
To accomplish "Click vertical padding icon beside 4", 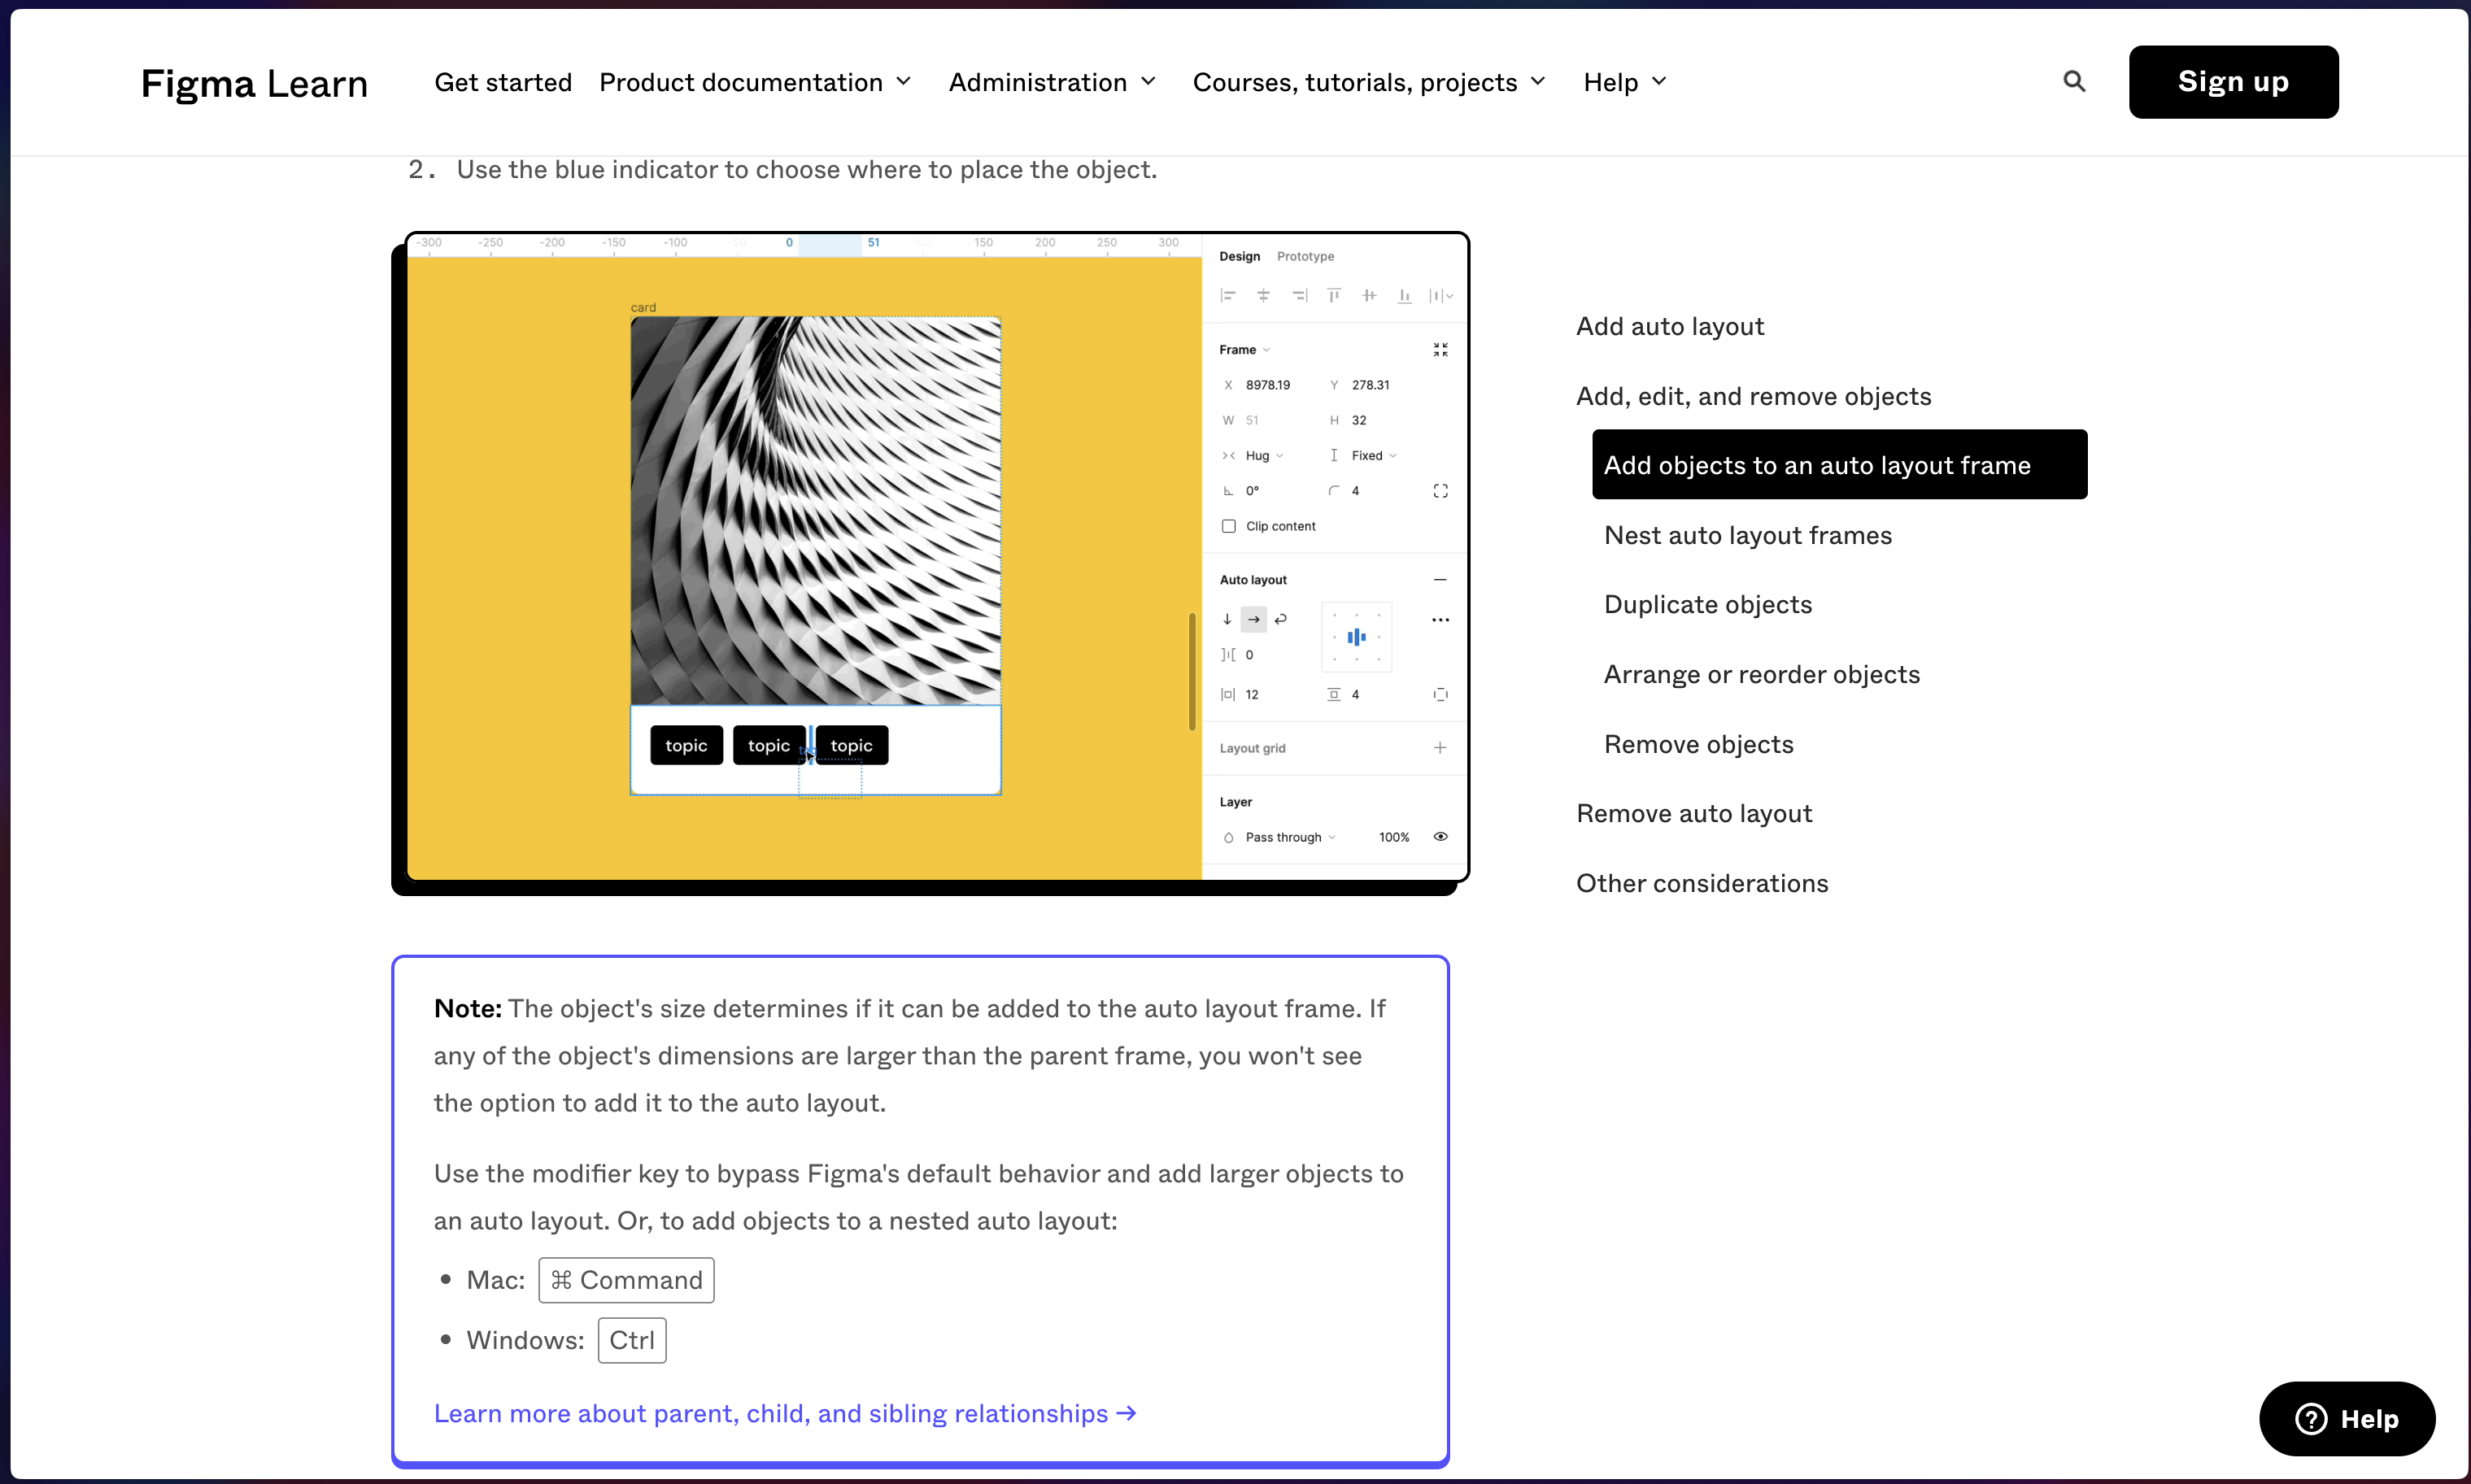I will point(1334,694).
